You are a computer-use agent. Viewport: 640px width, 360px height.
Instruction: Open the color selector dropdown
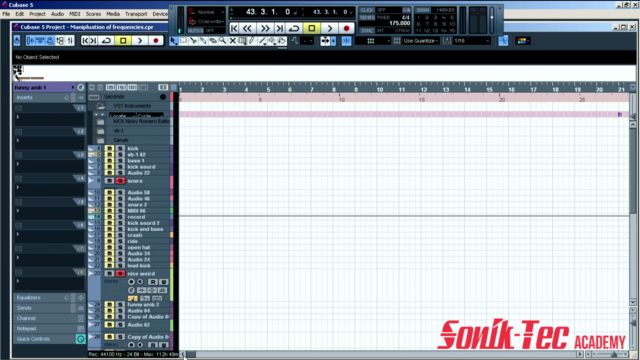tap(523, 41)
